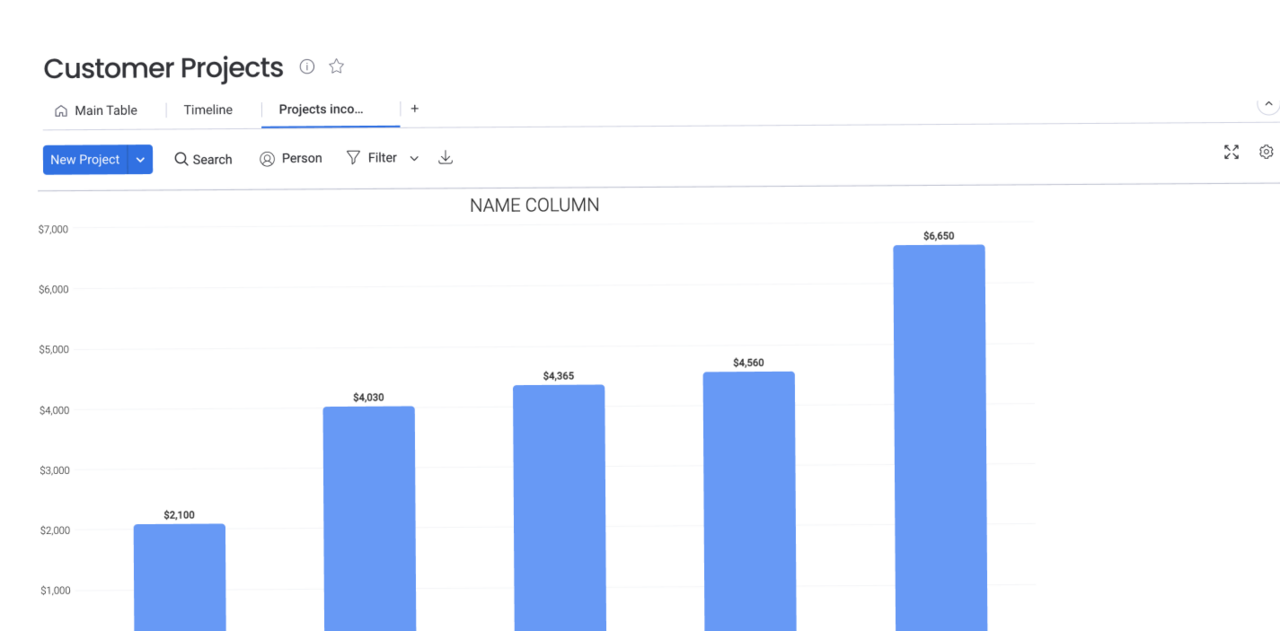Switch to the Timeline tab

point(208,110)
